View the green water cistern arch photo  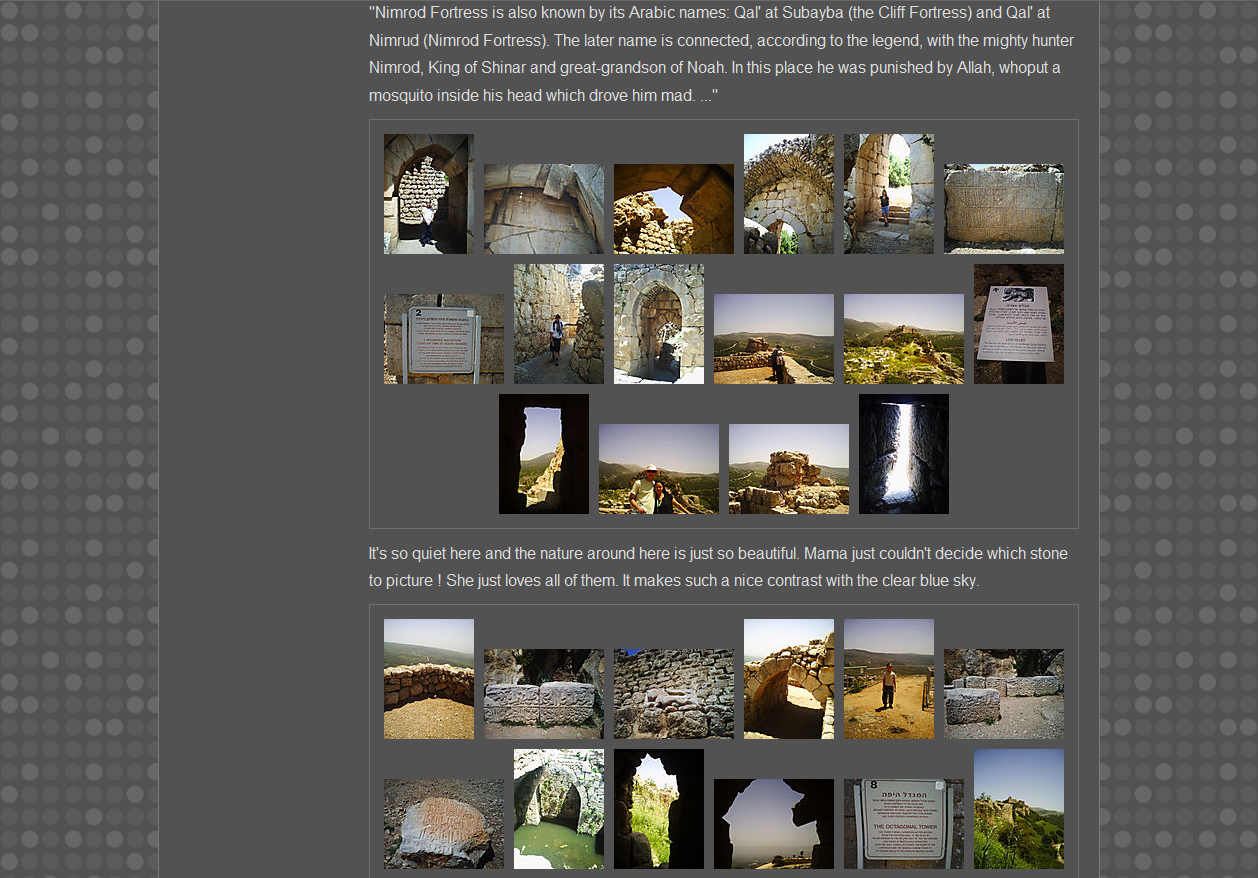click(x=558, y=808)
